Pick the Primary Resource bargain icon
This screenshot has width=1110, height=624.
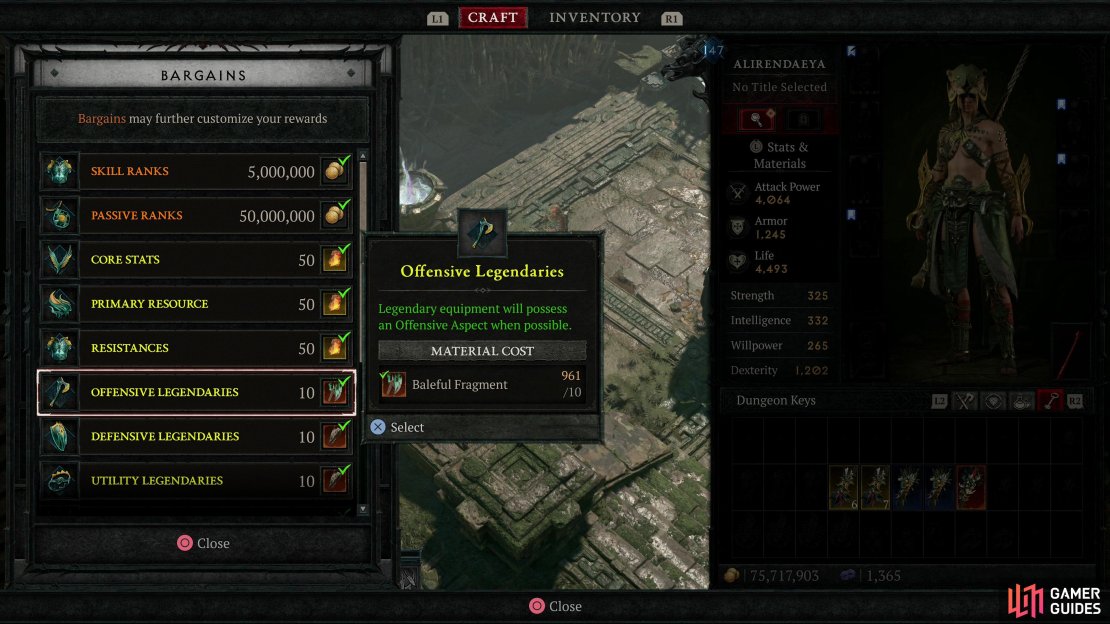point(59,304)
